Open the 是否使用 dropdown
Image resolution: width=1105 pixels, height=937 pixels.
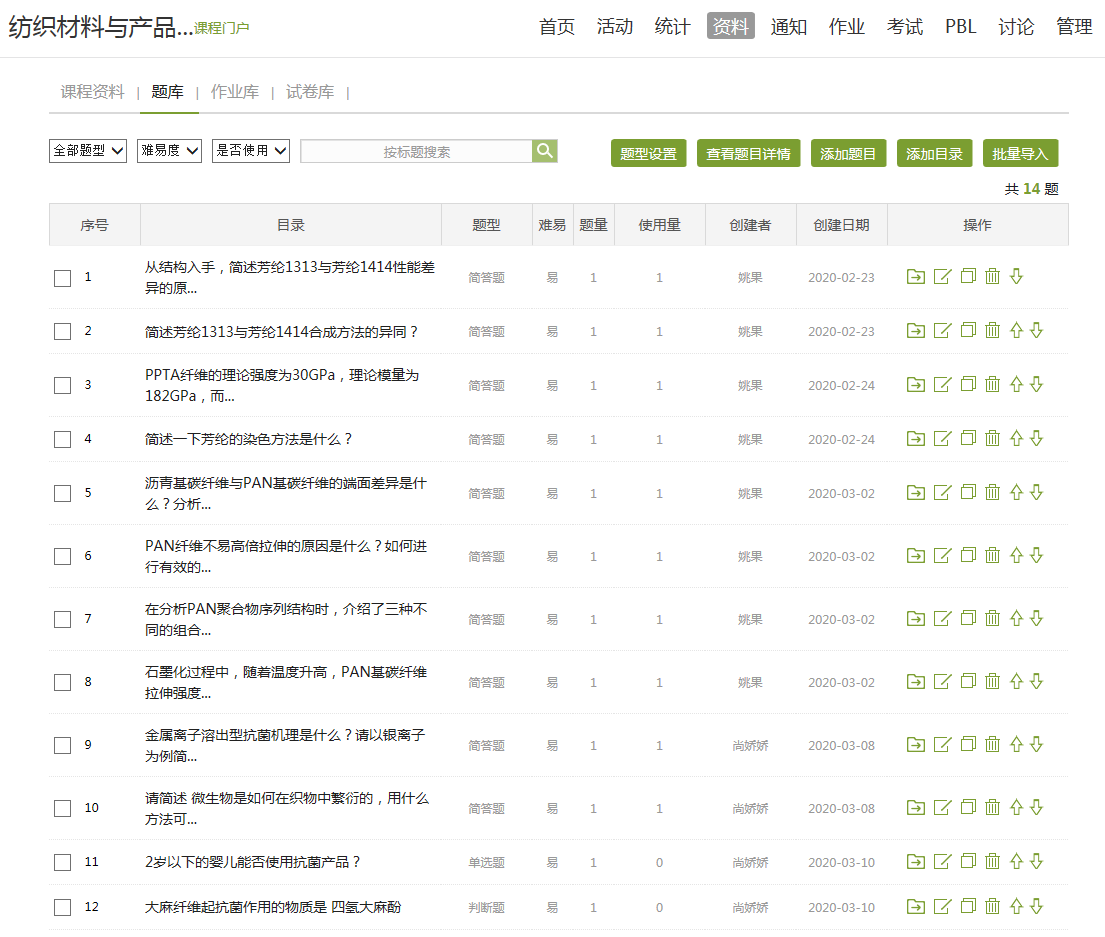point(251,151)
